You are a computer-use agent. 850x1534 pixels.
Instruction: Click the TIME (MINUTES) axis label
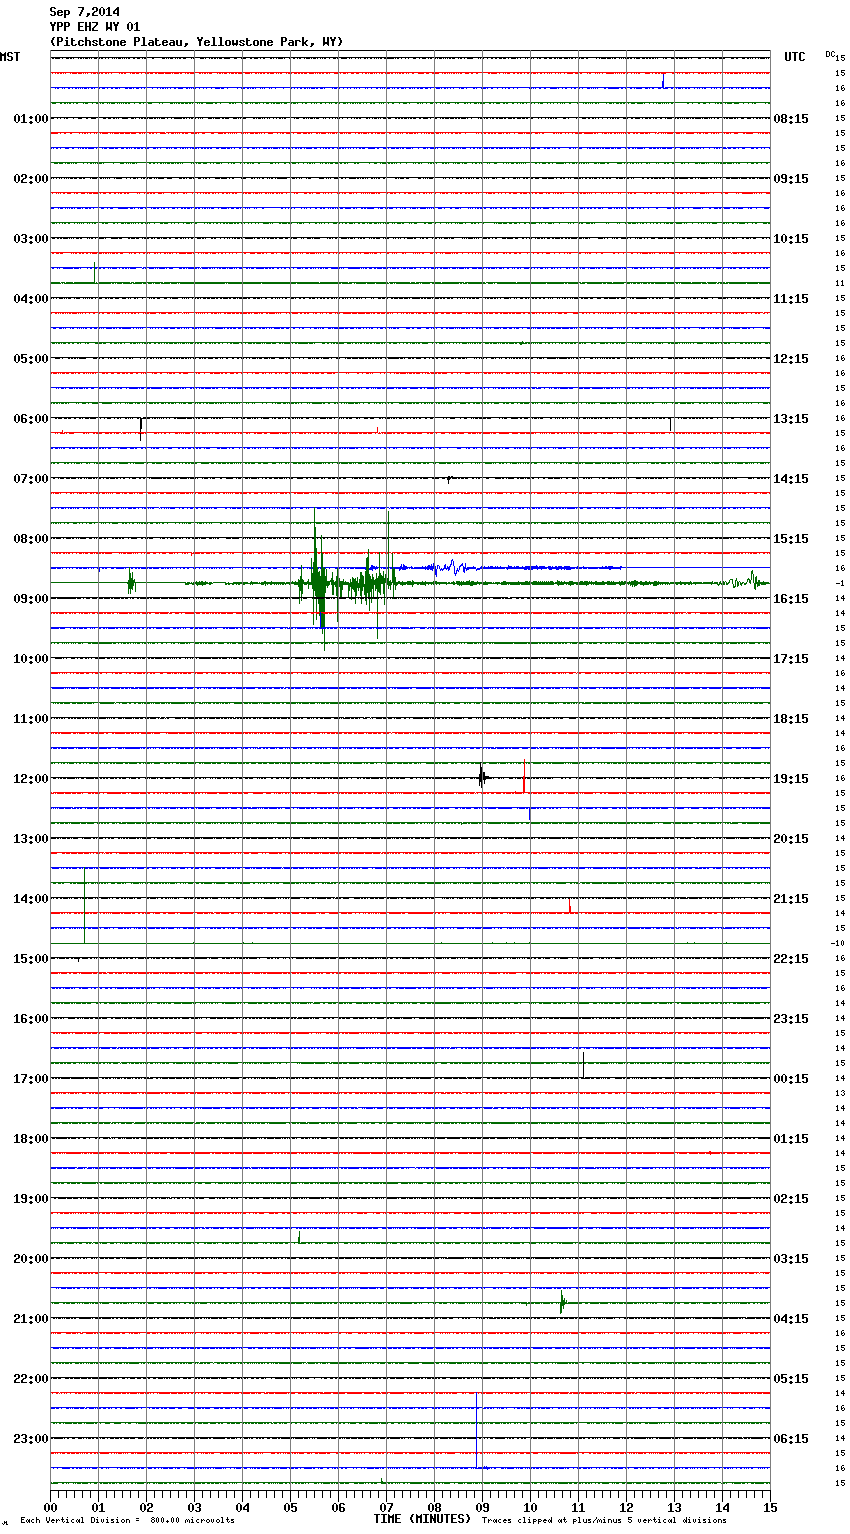pyautogui.click(x=422, y=1519)
